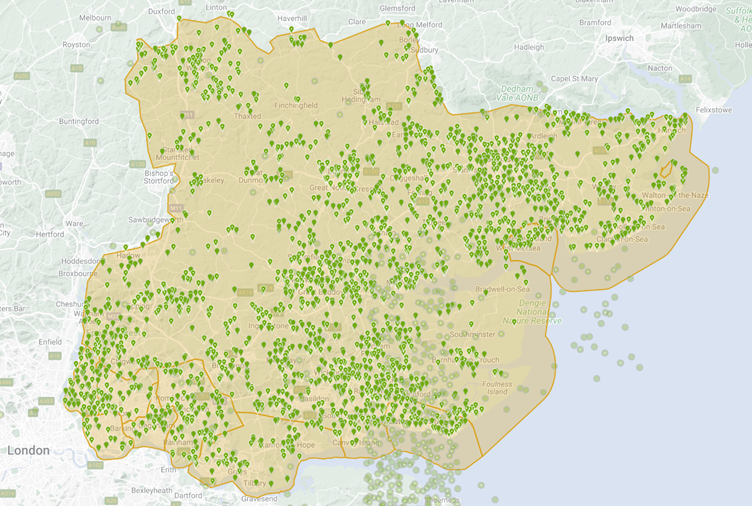Click the Woodbridge label
Image resolution: width=752 pixels, height=506 pixels.
pos(696,9)
